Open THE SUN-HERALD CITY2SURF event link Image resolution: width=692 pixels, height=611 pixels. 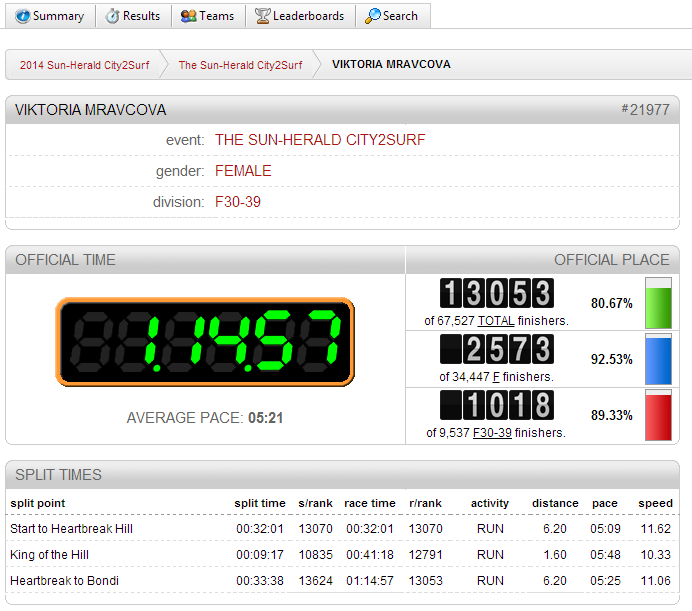tap(320, 140)
